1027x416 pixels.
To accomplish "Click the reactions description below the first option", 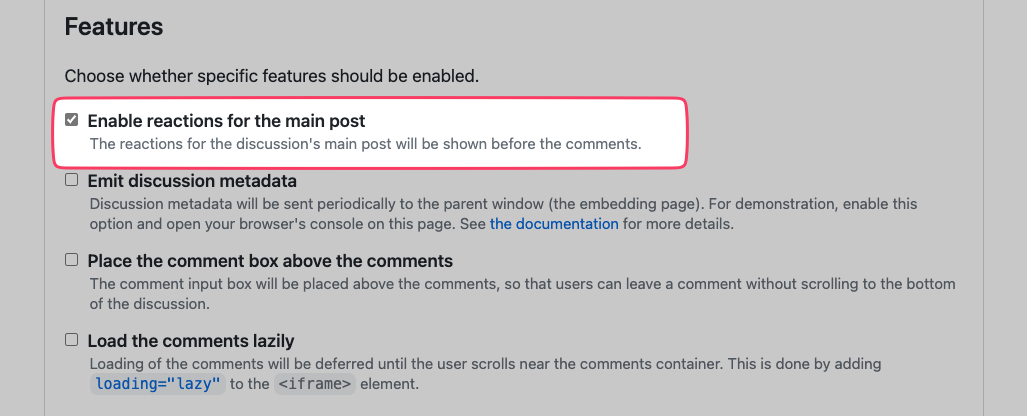I will coord(365,144).
